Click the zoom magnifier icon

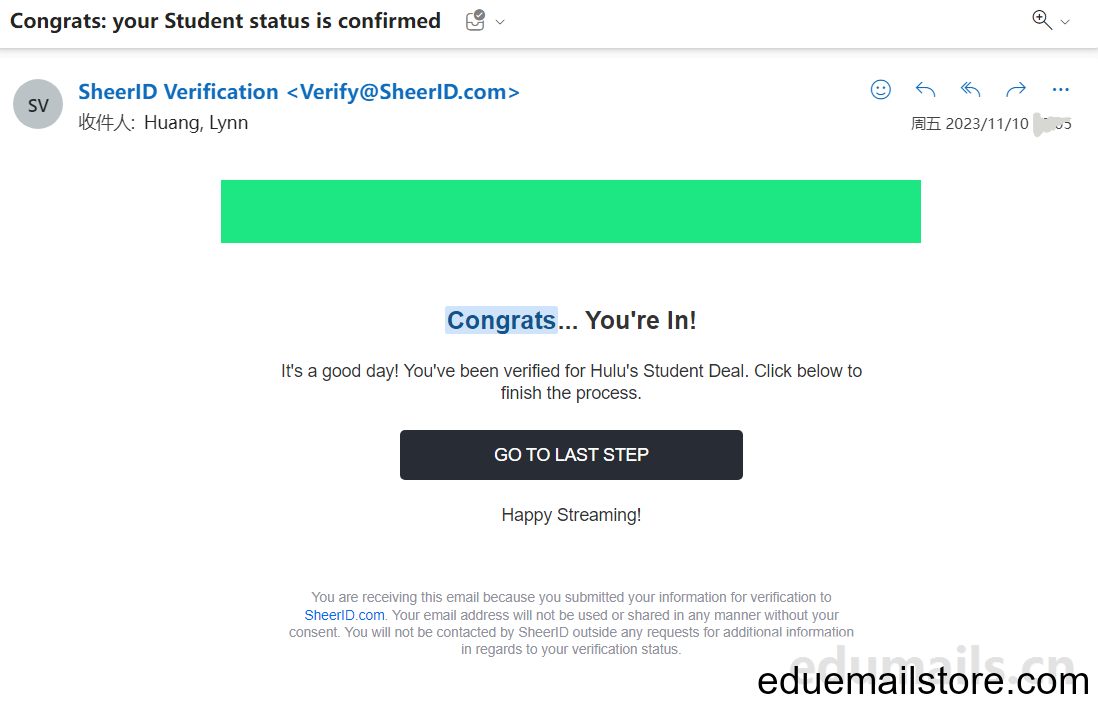click(1042, 20)
